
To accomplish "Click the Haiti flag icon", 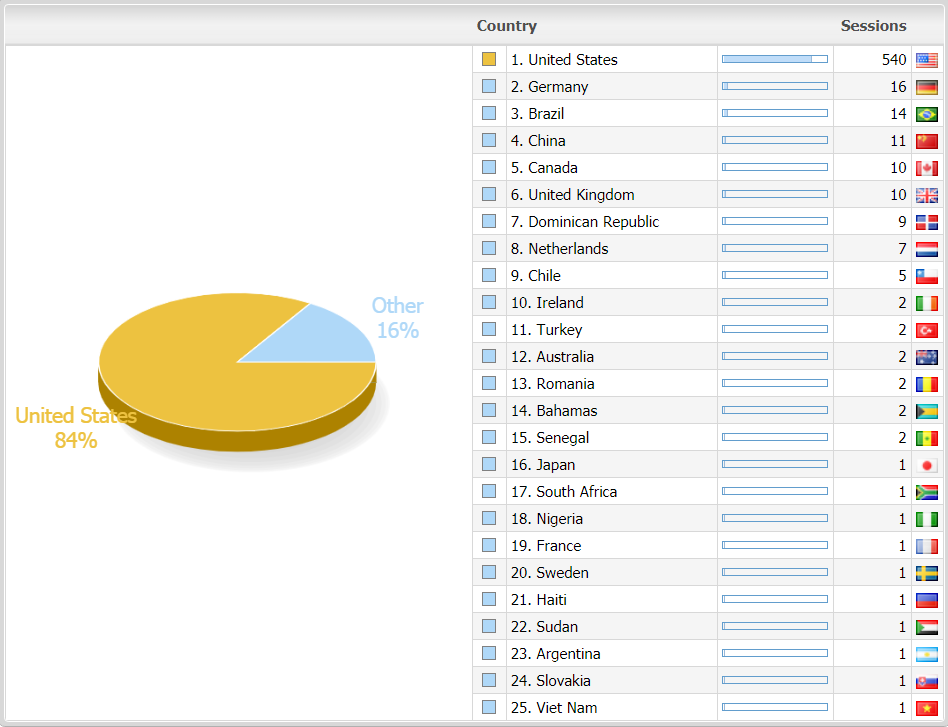I will tap(926, 600).
